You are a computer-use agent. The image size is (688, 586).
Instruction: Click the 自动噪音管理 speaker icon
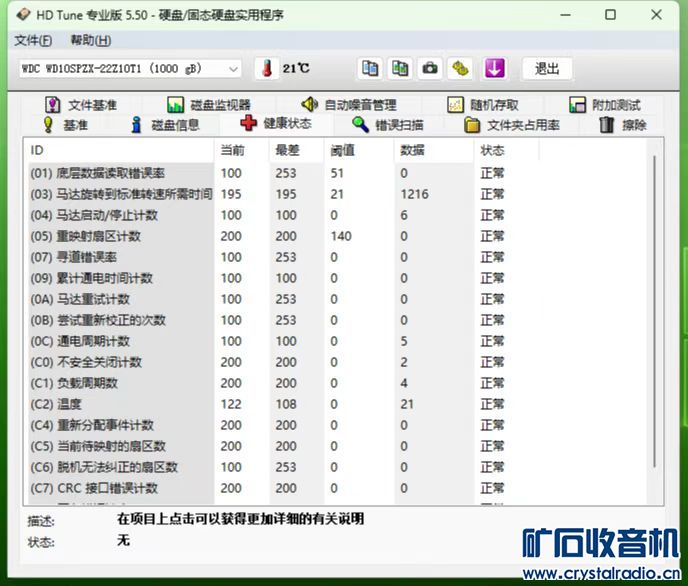point(309,104)
